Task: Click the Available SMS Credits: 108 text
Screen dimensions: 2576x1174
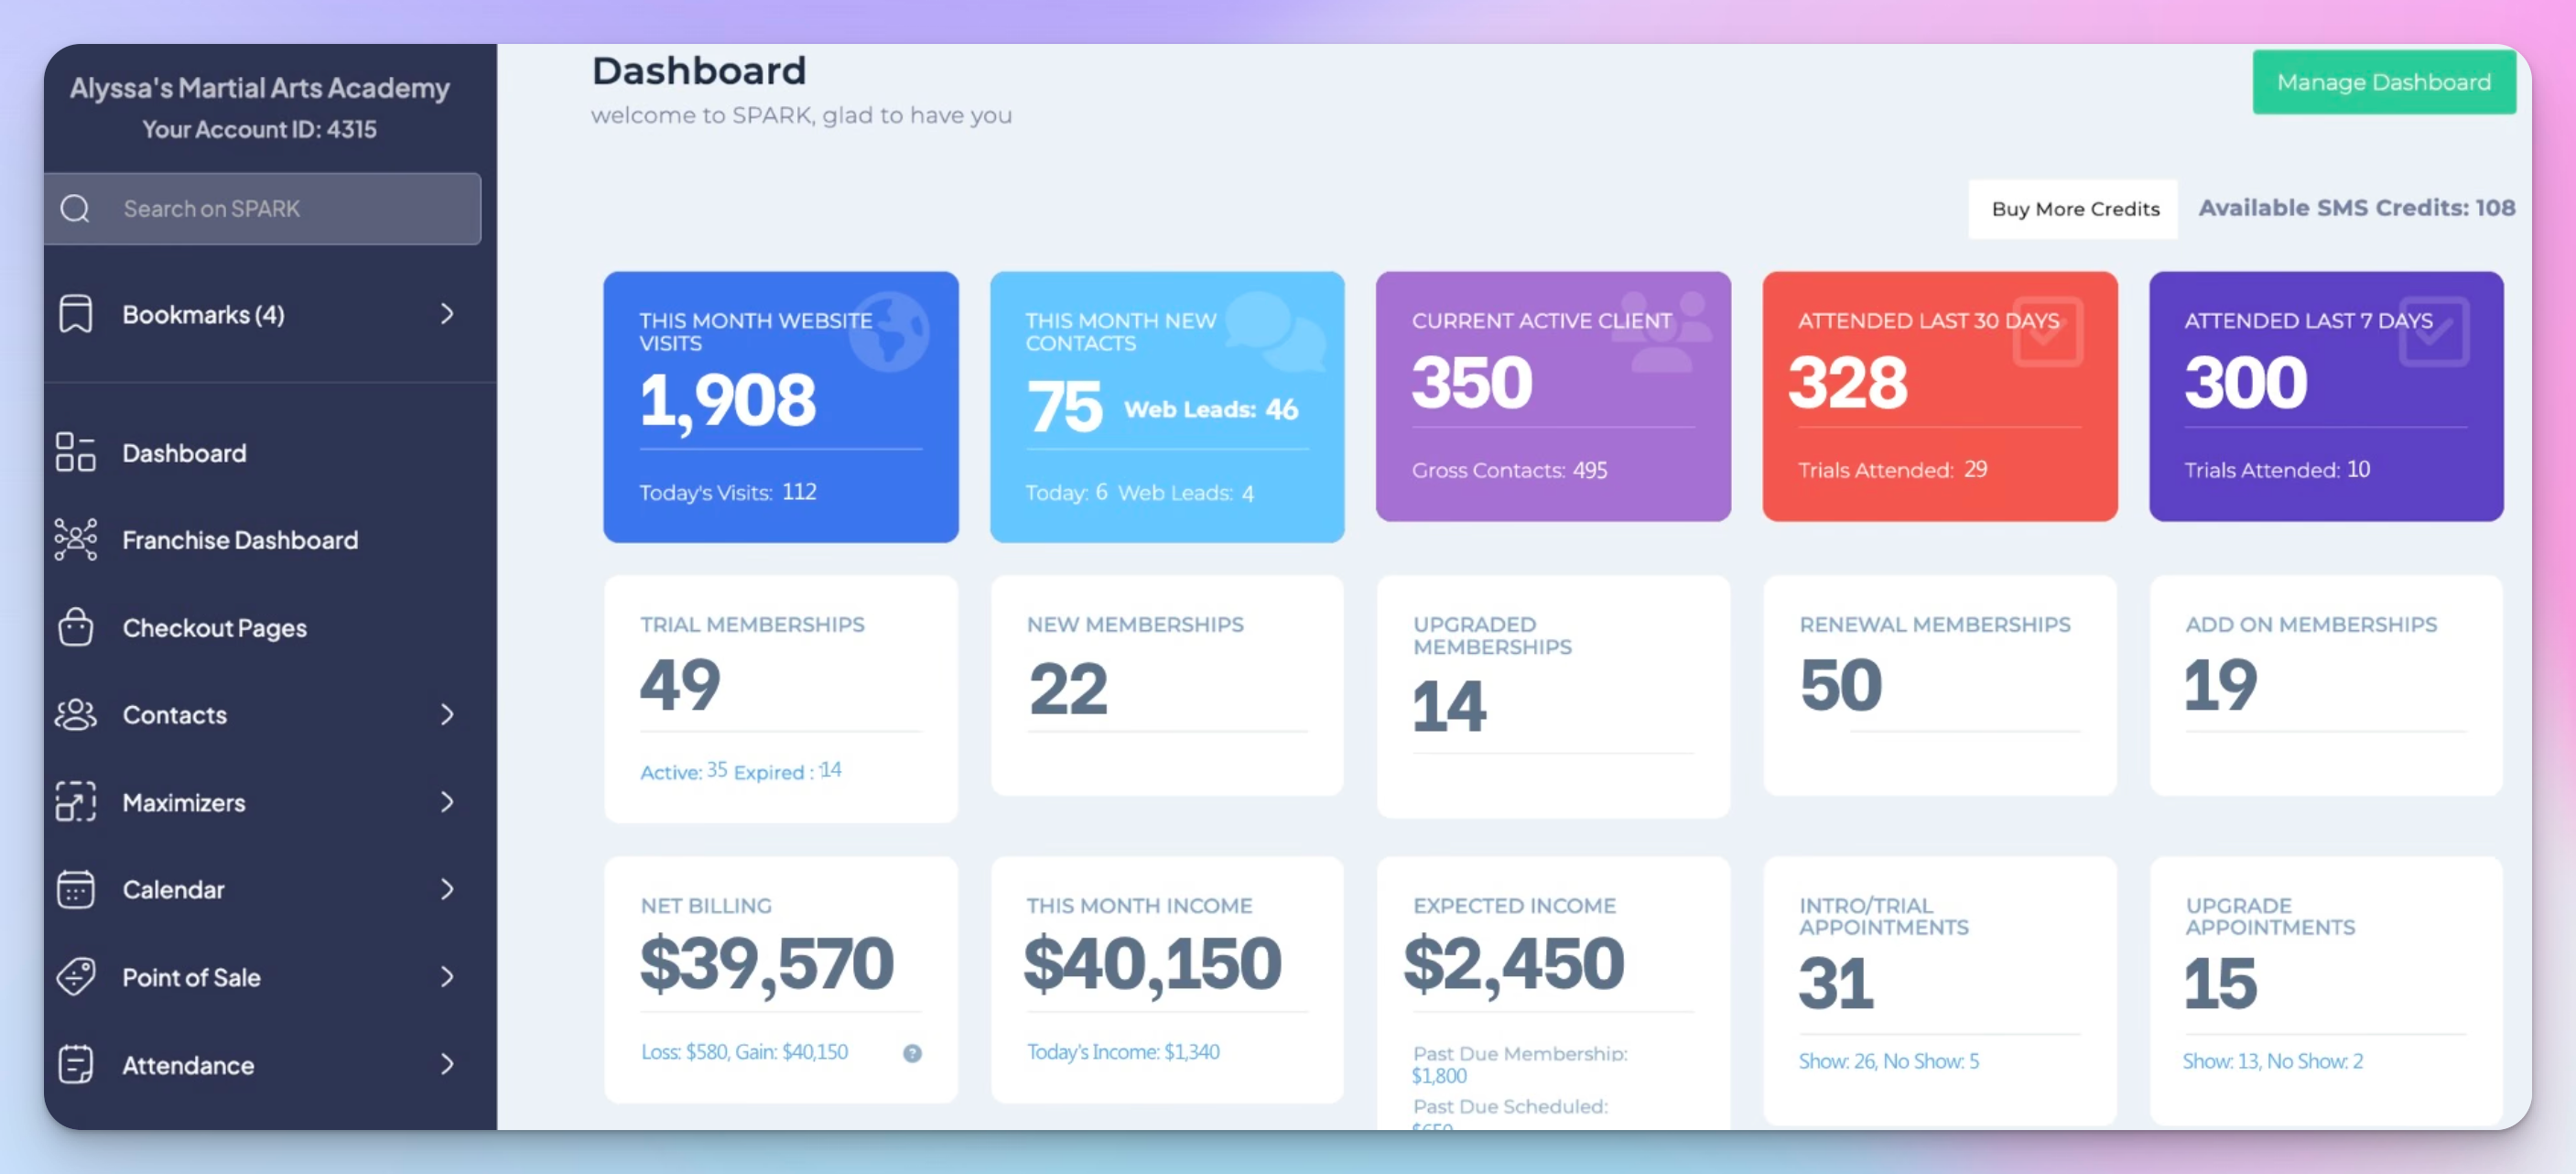Action: click(x=2356, y=208)
